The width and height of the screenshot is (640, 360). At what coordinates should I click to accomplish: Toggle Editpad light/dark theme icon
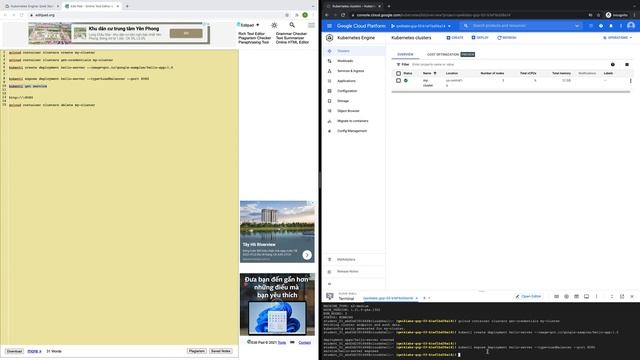[274, 25]
